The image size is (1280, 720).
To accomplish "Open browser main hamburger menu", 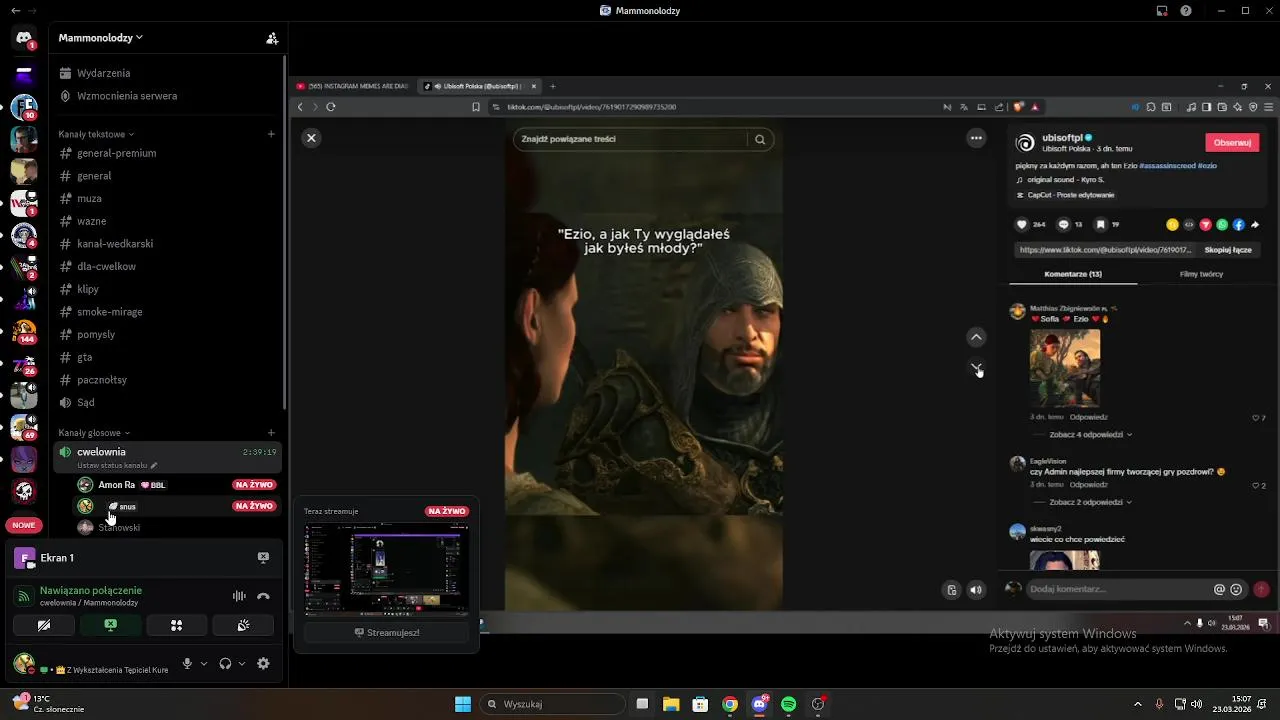I will [1269, 107].
